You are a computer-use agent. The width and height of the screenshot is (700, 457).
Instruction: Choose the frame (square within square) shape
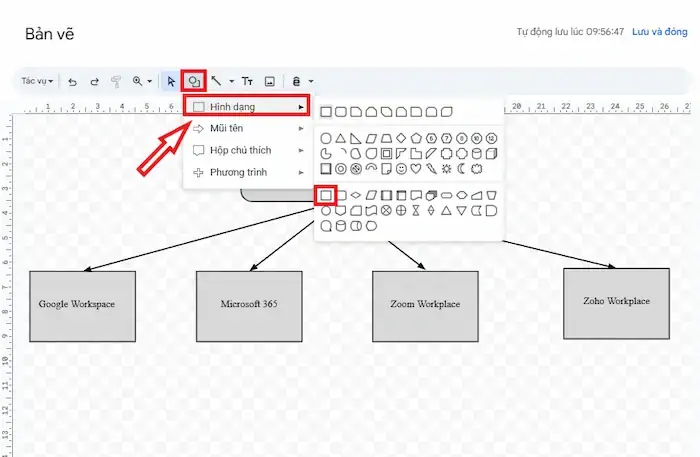point(386,154)
